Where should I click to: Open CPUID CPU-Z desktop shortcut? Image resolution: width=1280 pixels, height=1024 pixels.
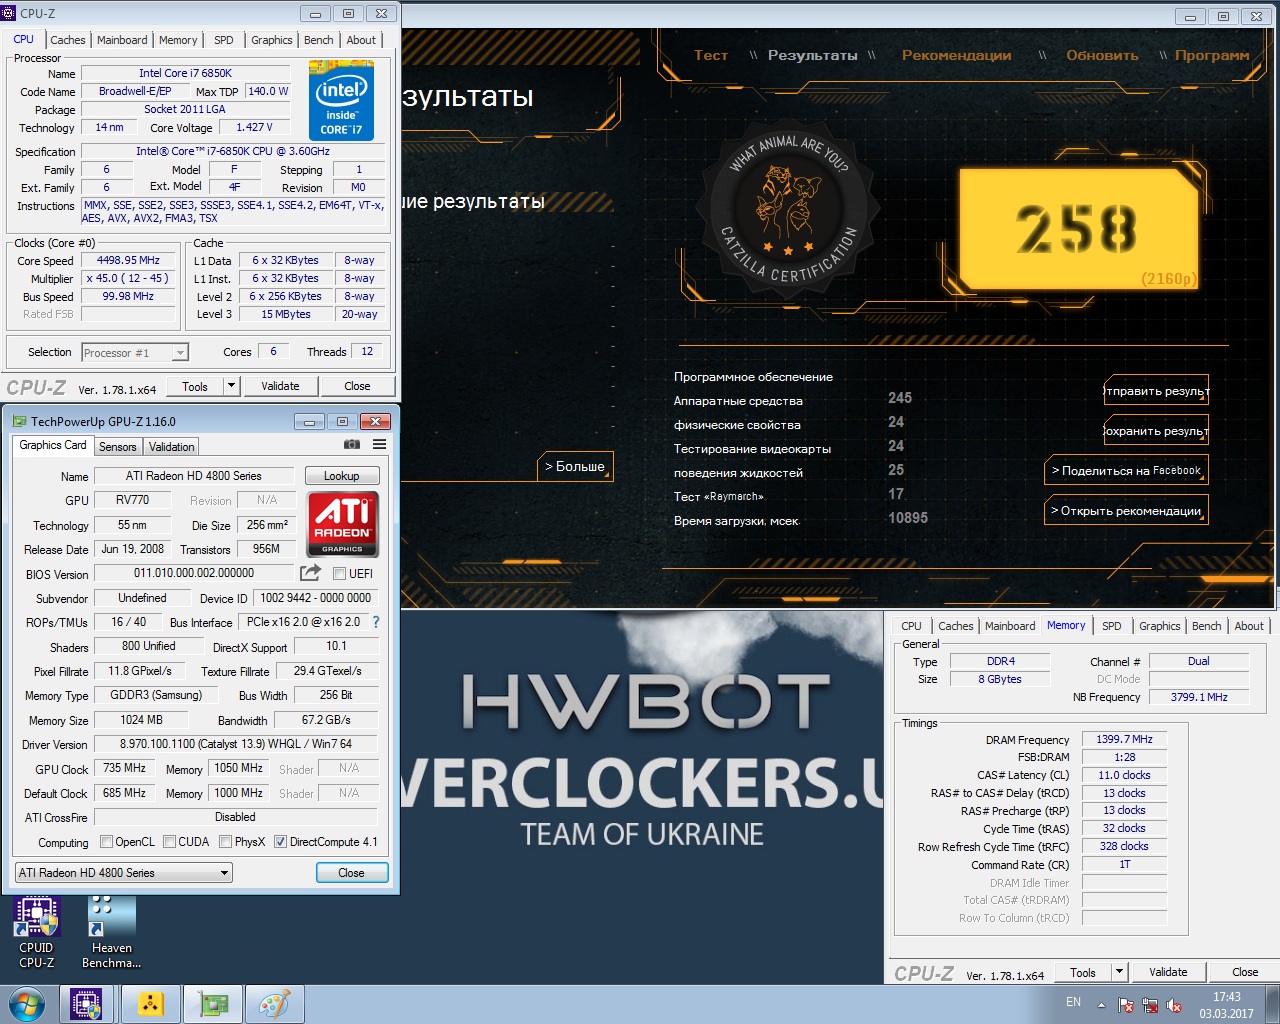point(36,933)
